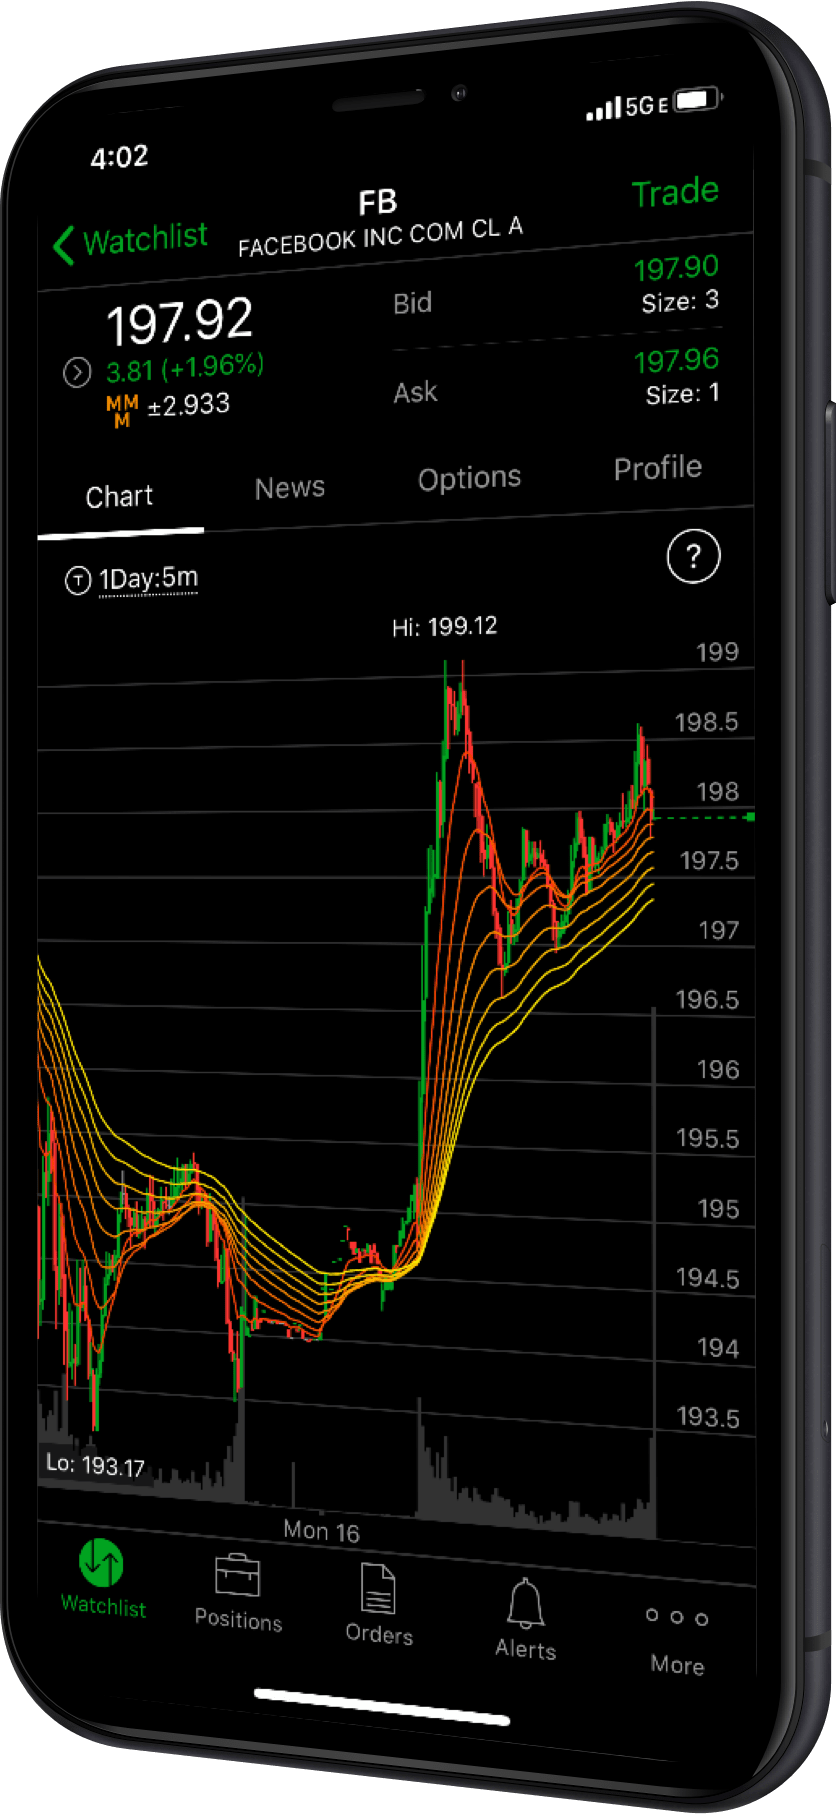
Task: Tap the 193.5 price axis label
Action: point(708,1417)
